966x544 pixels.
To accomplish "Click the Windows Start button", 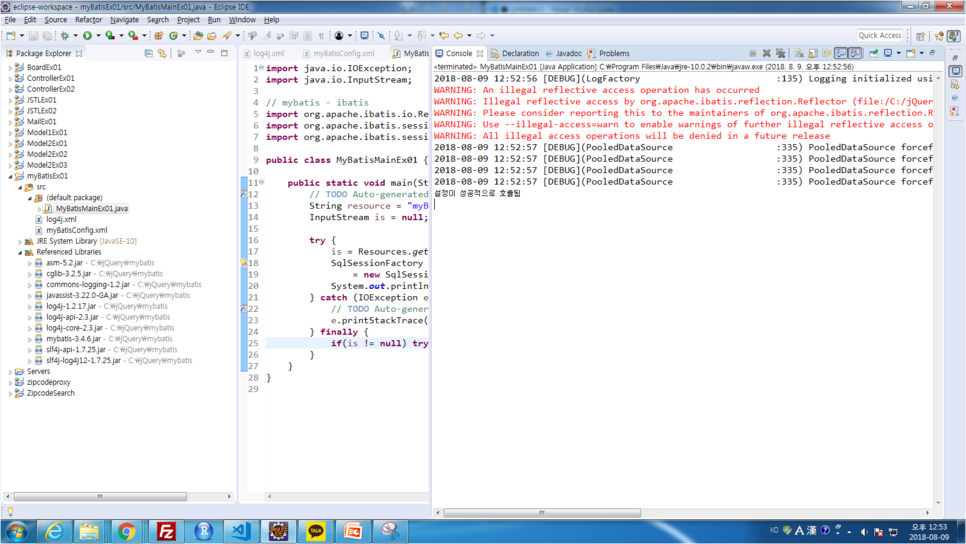I will [16, 531].
